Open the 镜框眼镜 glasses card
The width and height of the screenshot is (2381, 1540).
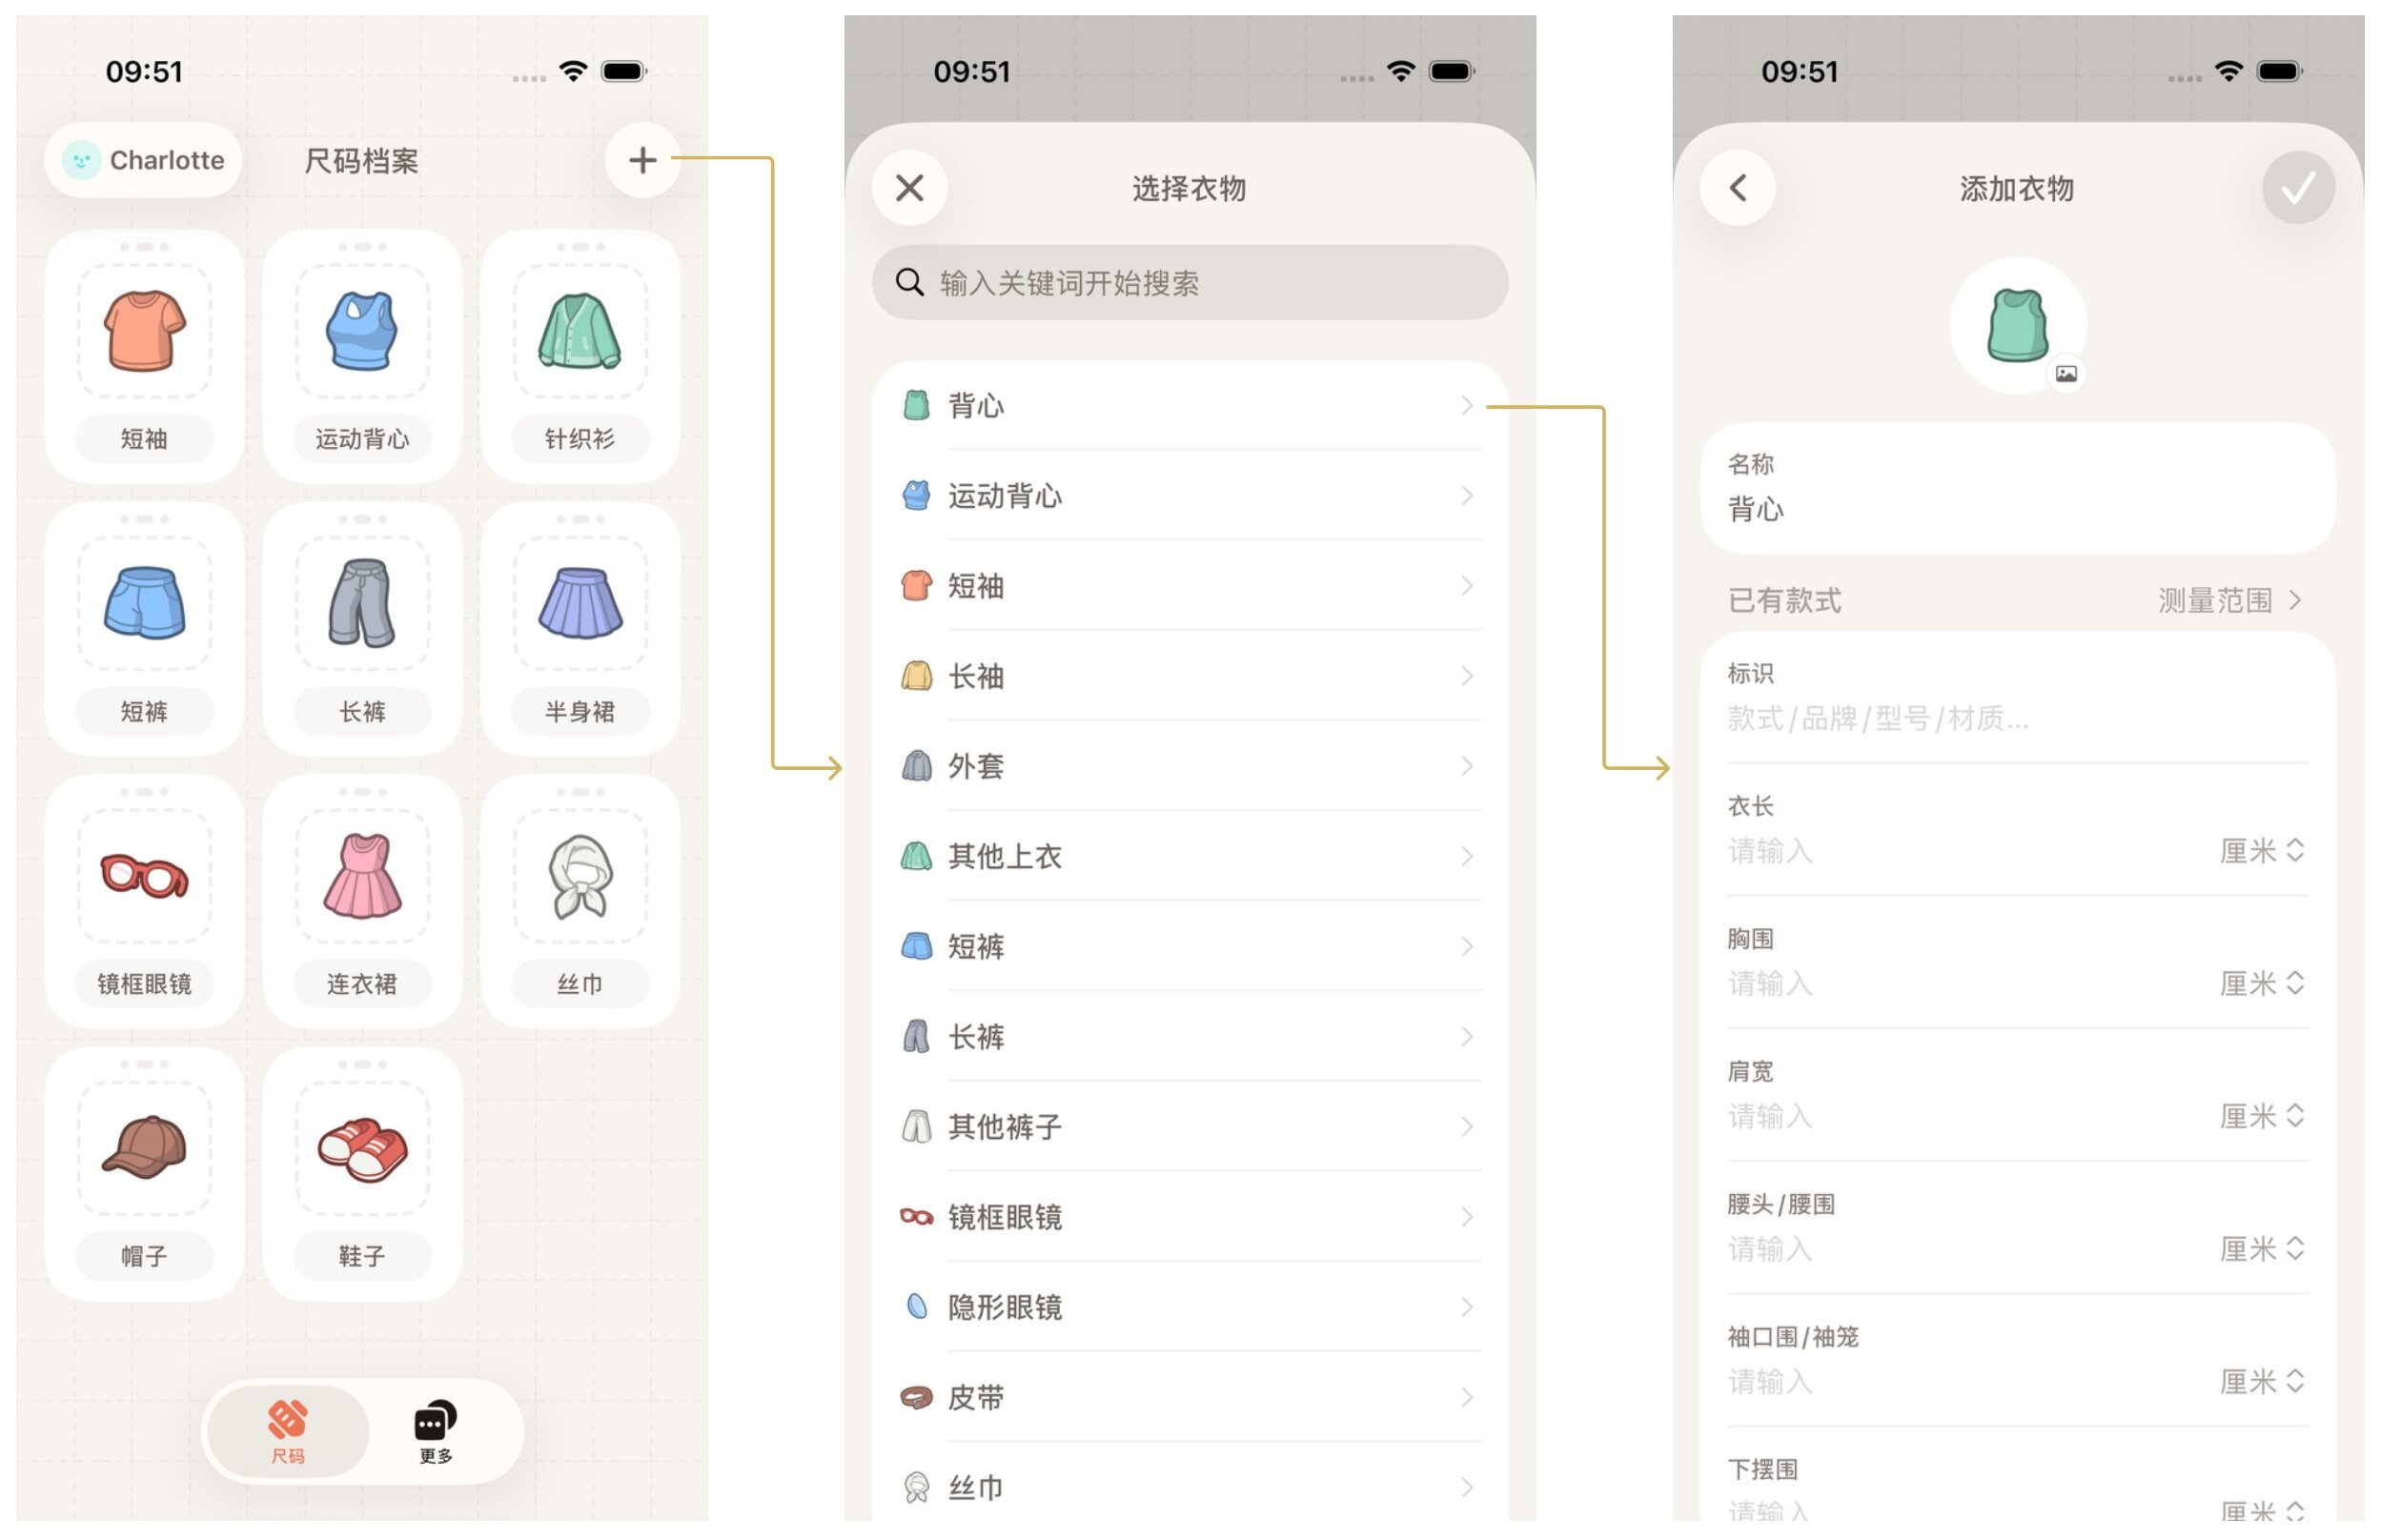pyautogui.click(x=144, y=901)
